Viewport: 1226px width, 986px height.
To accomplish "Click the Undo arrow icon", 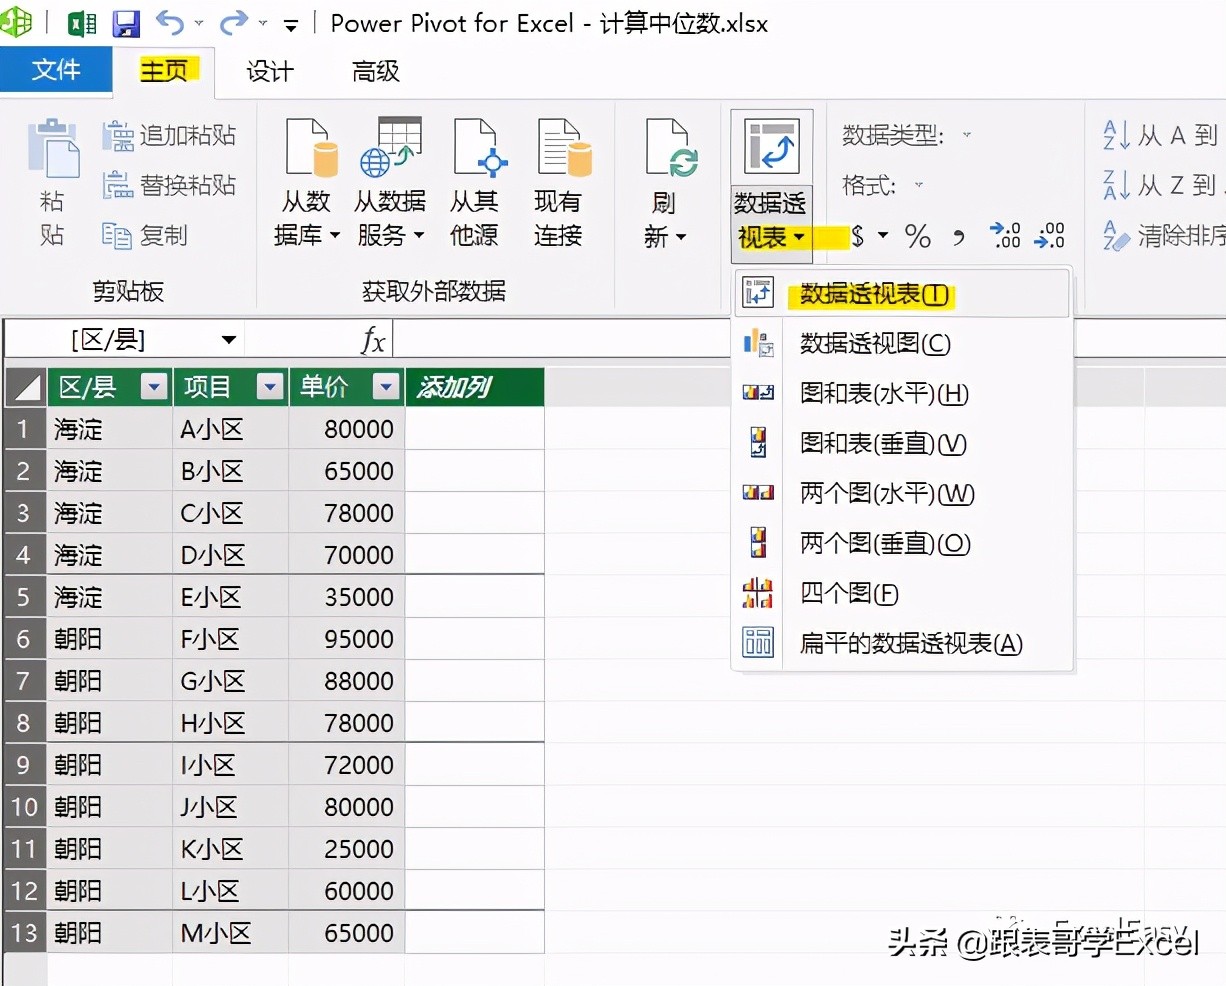I will 171,22.
